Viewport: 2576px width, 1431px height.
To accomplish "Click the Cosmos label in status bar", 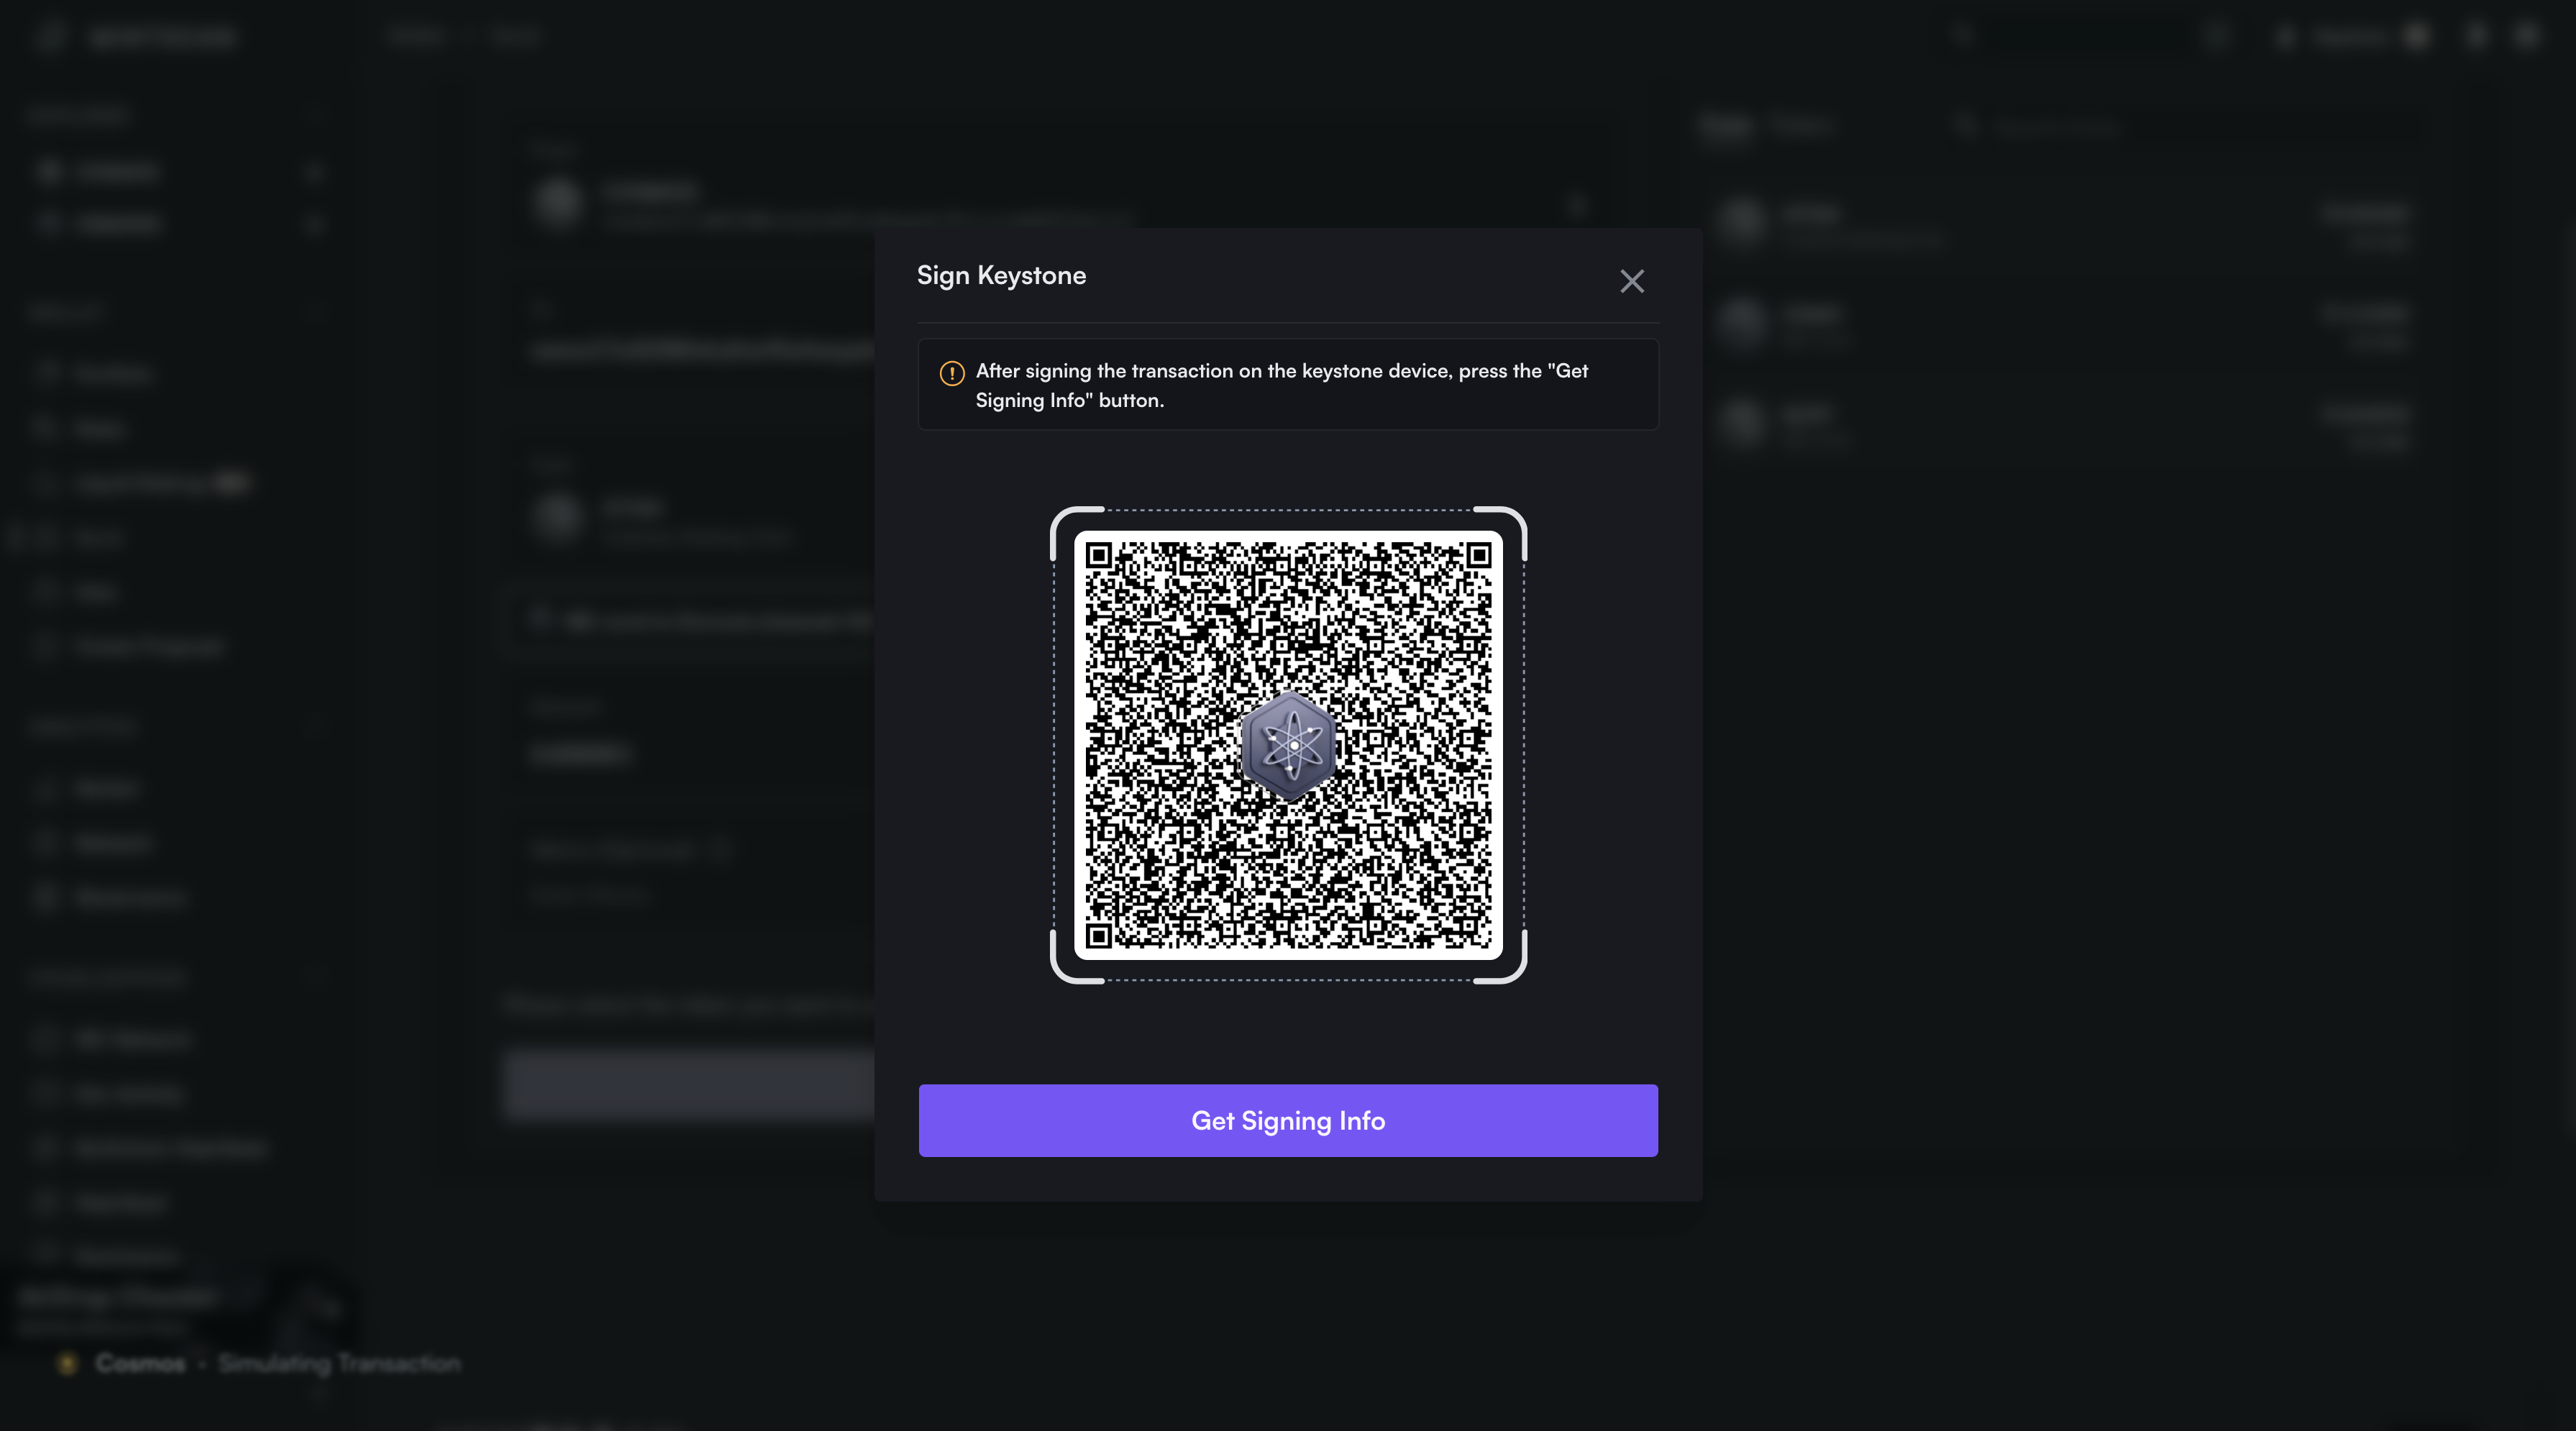I will tap(140, 1363).
